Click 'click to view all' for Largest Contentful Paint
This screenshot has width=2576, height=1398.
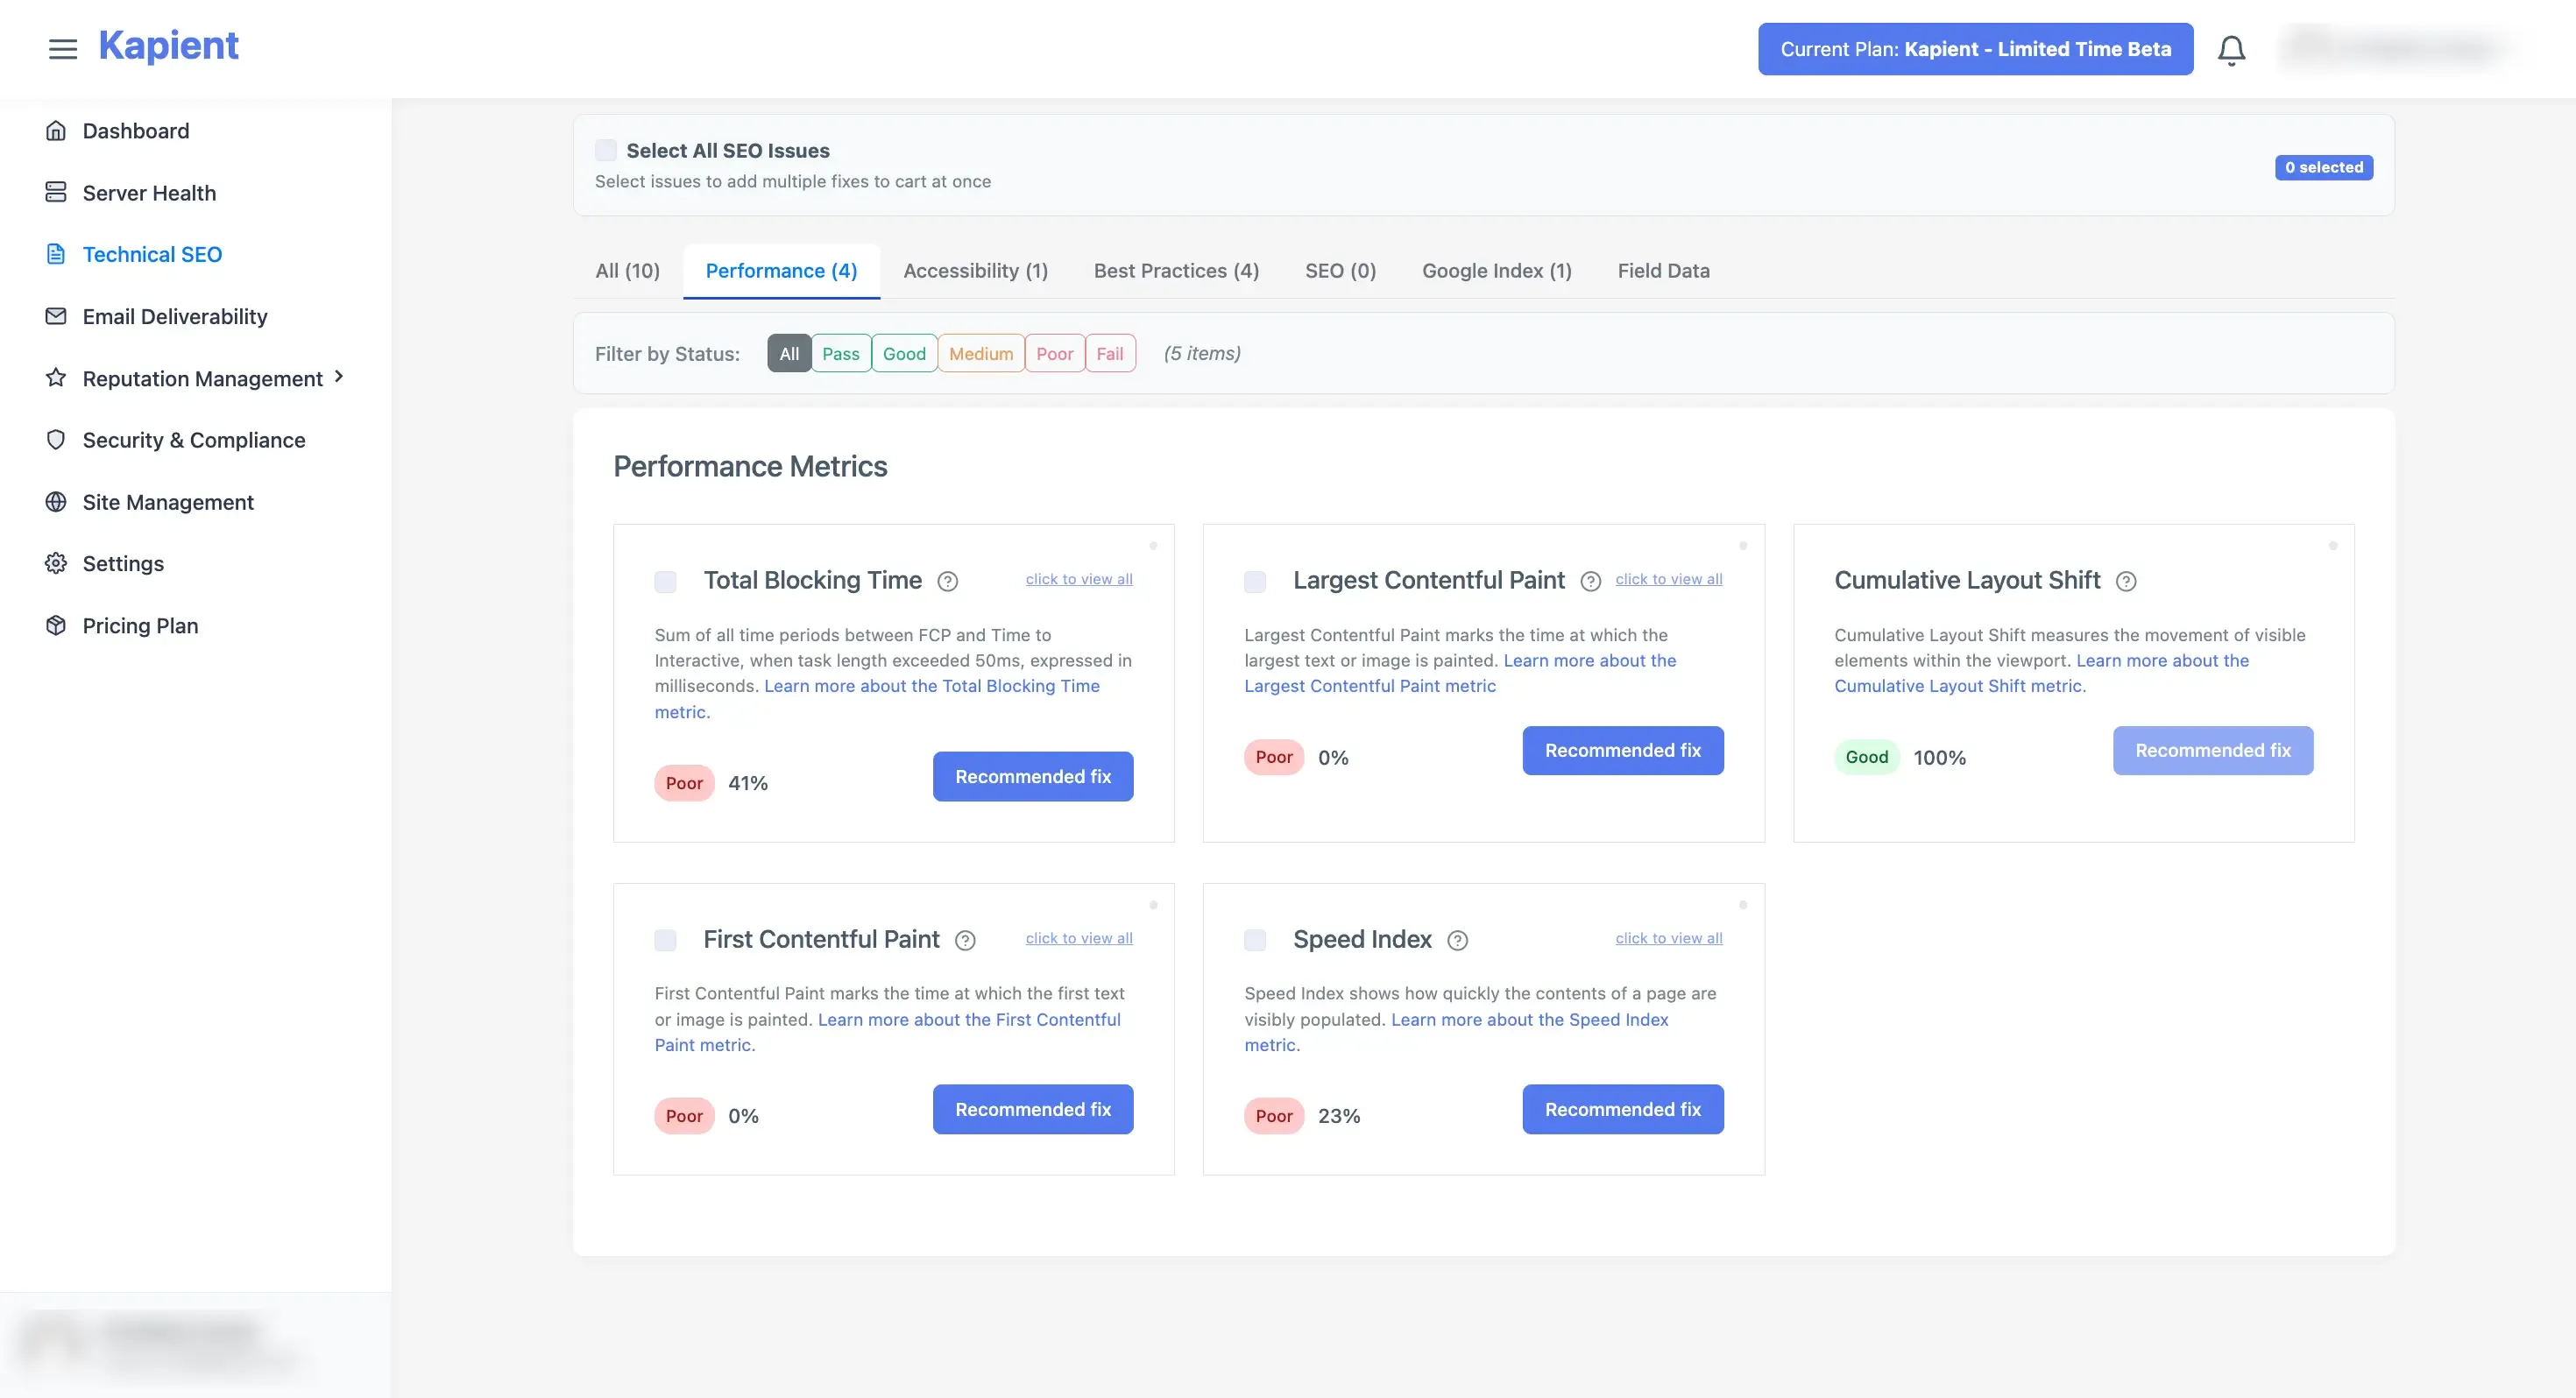tap(1668, 579)
